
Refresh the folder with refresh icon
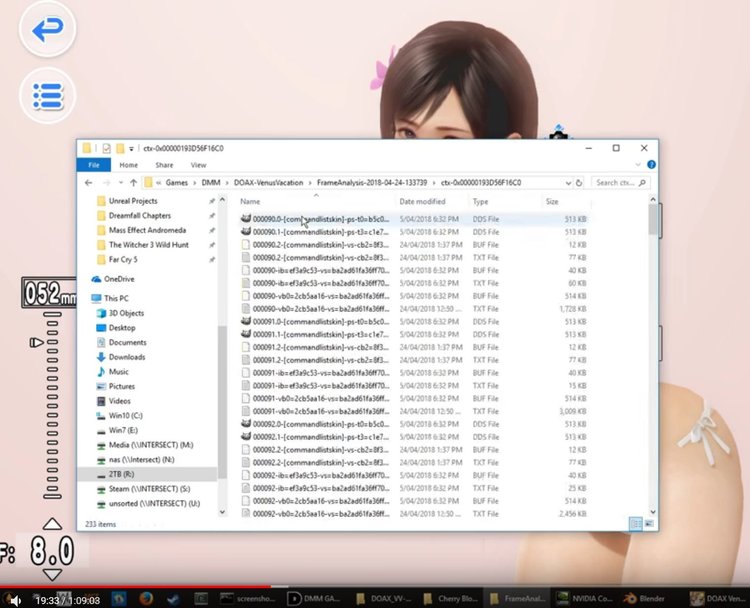(x=579, y=183)
